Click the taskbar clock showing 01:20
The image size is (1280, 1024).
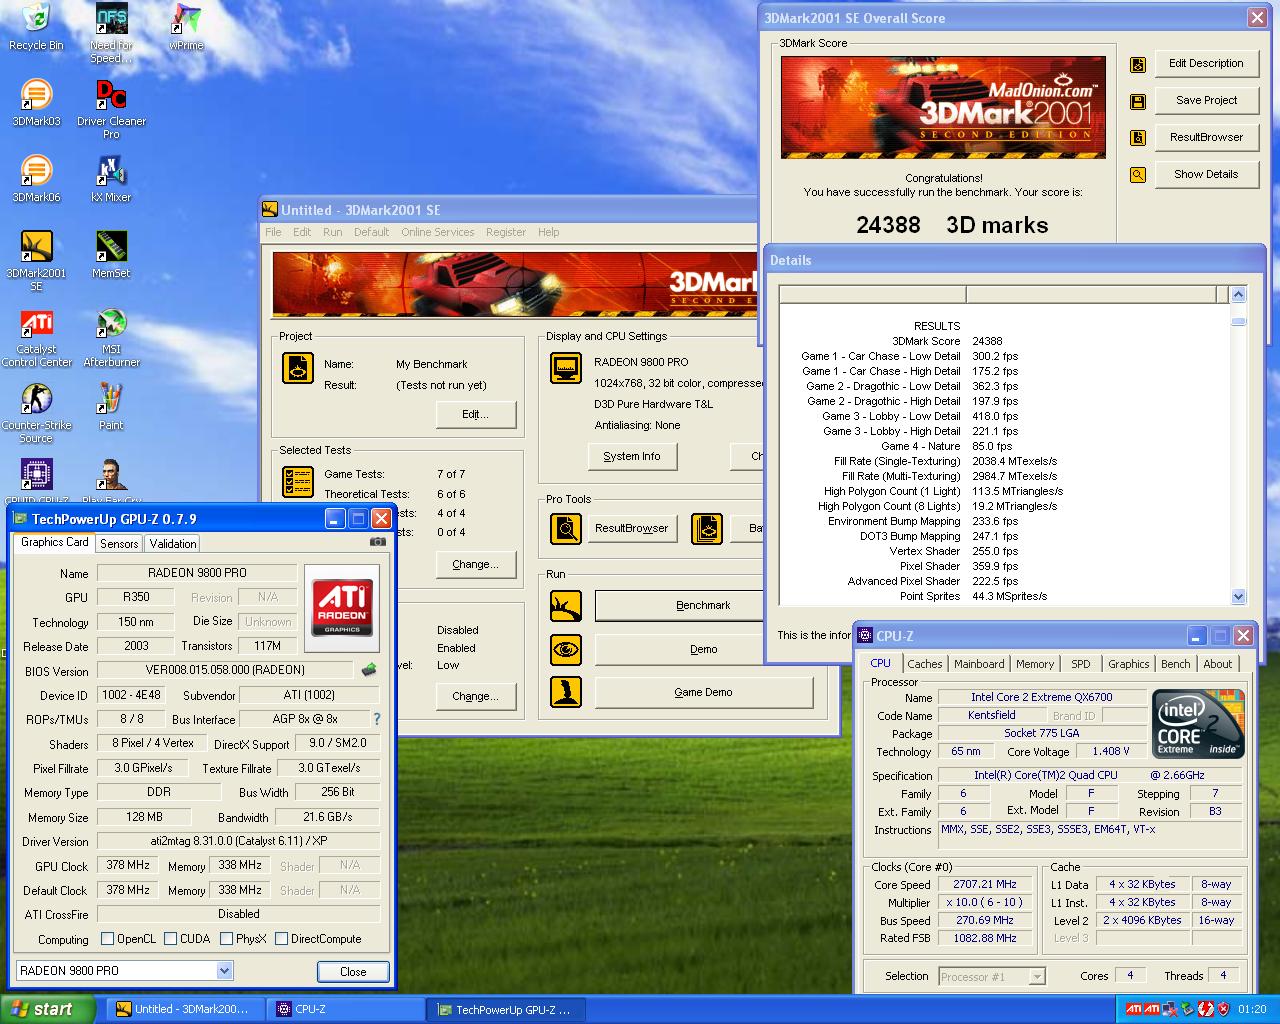1252,1009
